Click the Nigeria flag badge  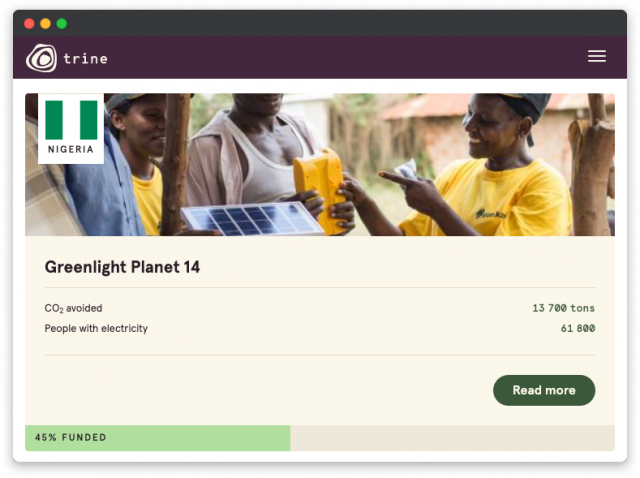pos(71,129)
